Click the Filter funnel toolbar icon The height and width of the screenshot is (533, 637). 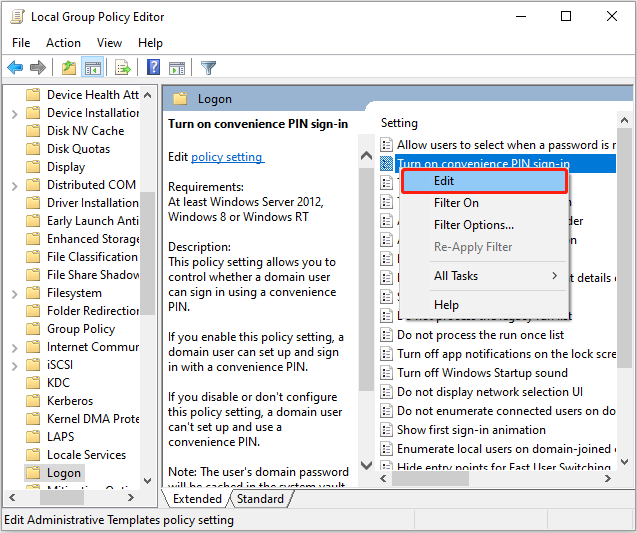click(x=208, y=67)
